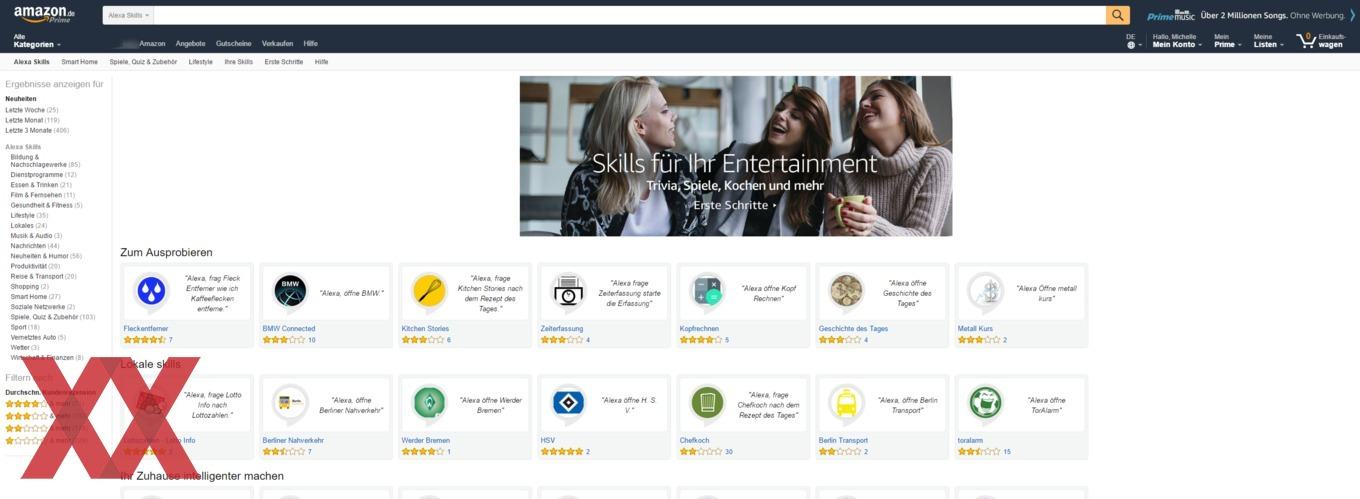This screenshot has height=499, width=1360.
Task: Open the Ihre Skills tab
Action: pyautogui.click(x=238, y=62)
